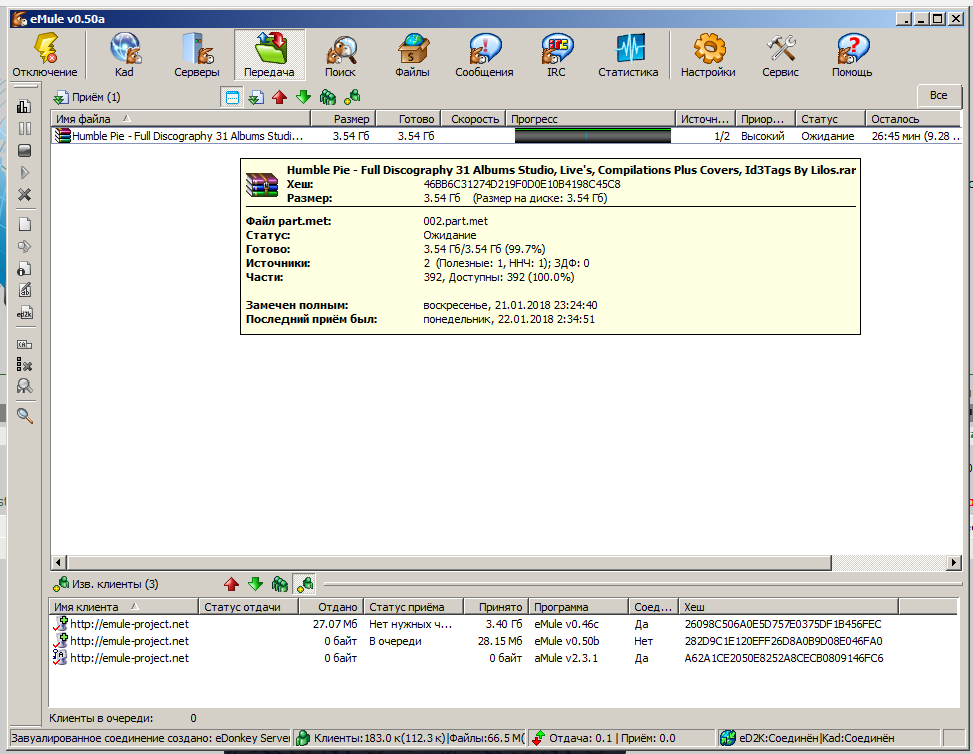973x754 pixels.
Task: Click the priority bar-chart icon in sidebar
Action: pyautogui.click(x=24, y=107)
